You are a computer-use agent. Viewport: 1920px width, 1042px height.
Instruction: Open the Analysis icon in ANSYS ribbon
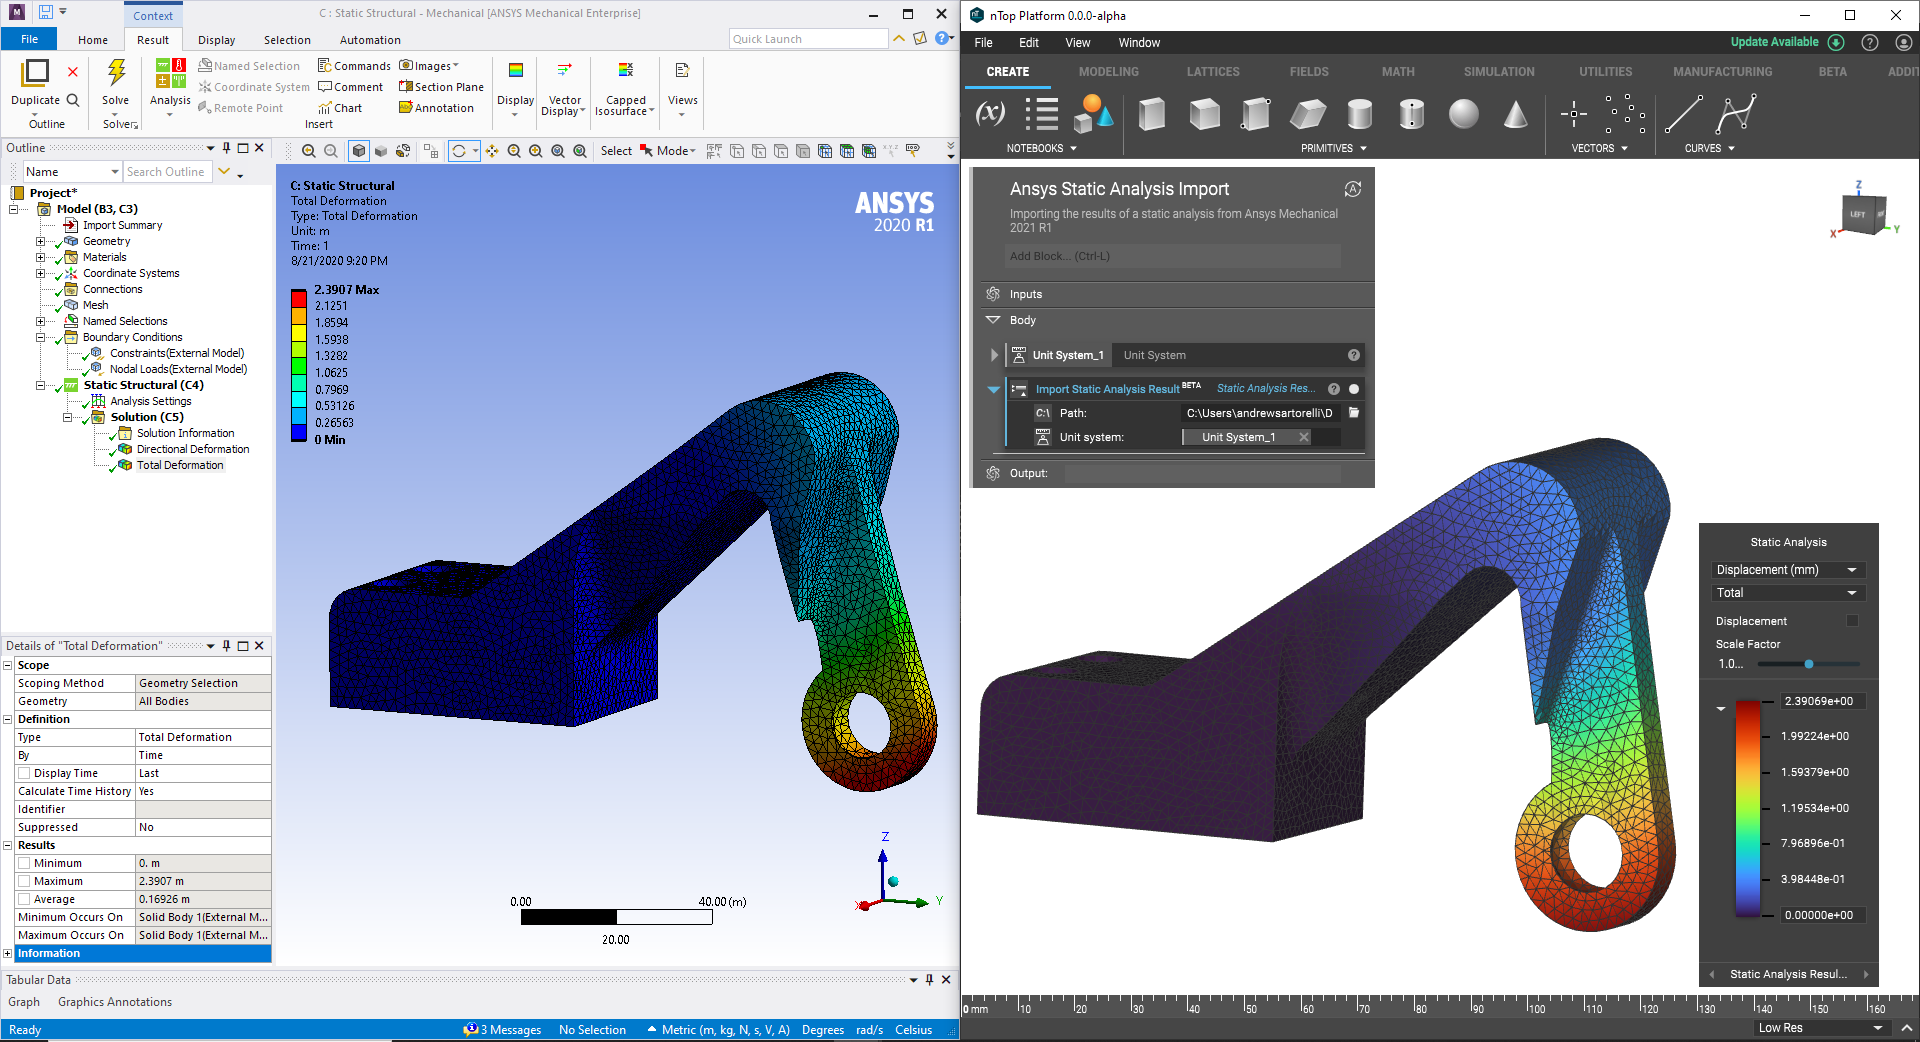coord(170,73)
